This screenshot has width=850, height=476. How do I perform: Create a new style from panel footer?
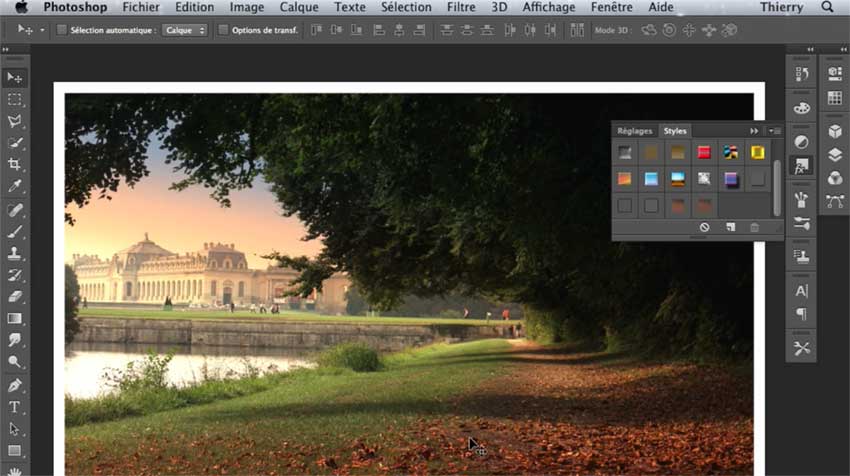coord(730,228)
